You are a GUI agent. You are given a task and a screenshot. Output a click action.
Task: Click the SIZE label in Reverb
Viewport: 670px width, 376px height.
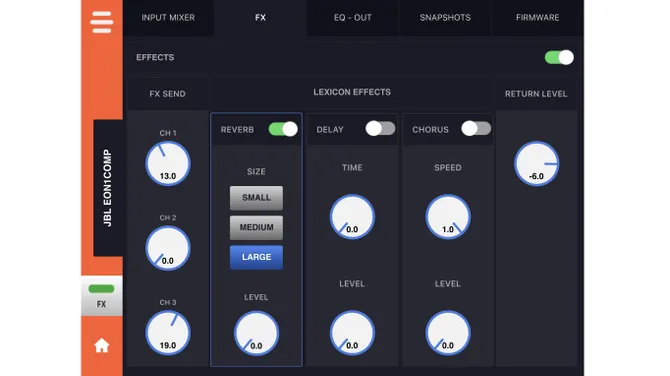256,172
